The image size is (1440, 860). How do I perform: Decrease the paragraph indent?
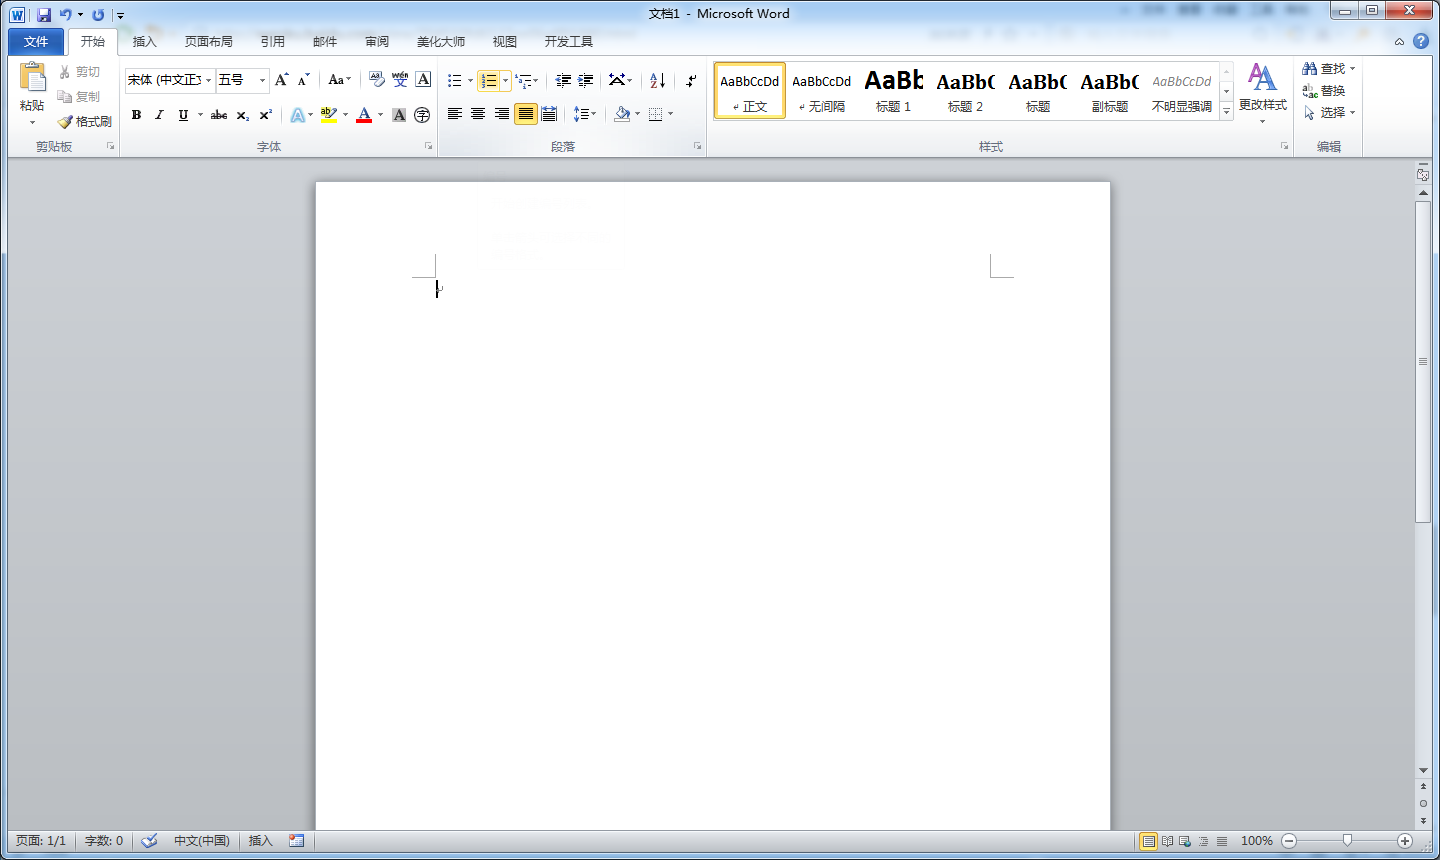point(563,80)
